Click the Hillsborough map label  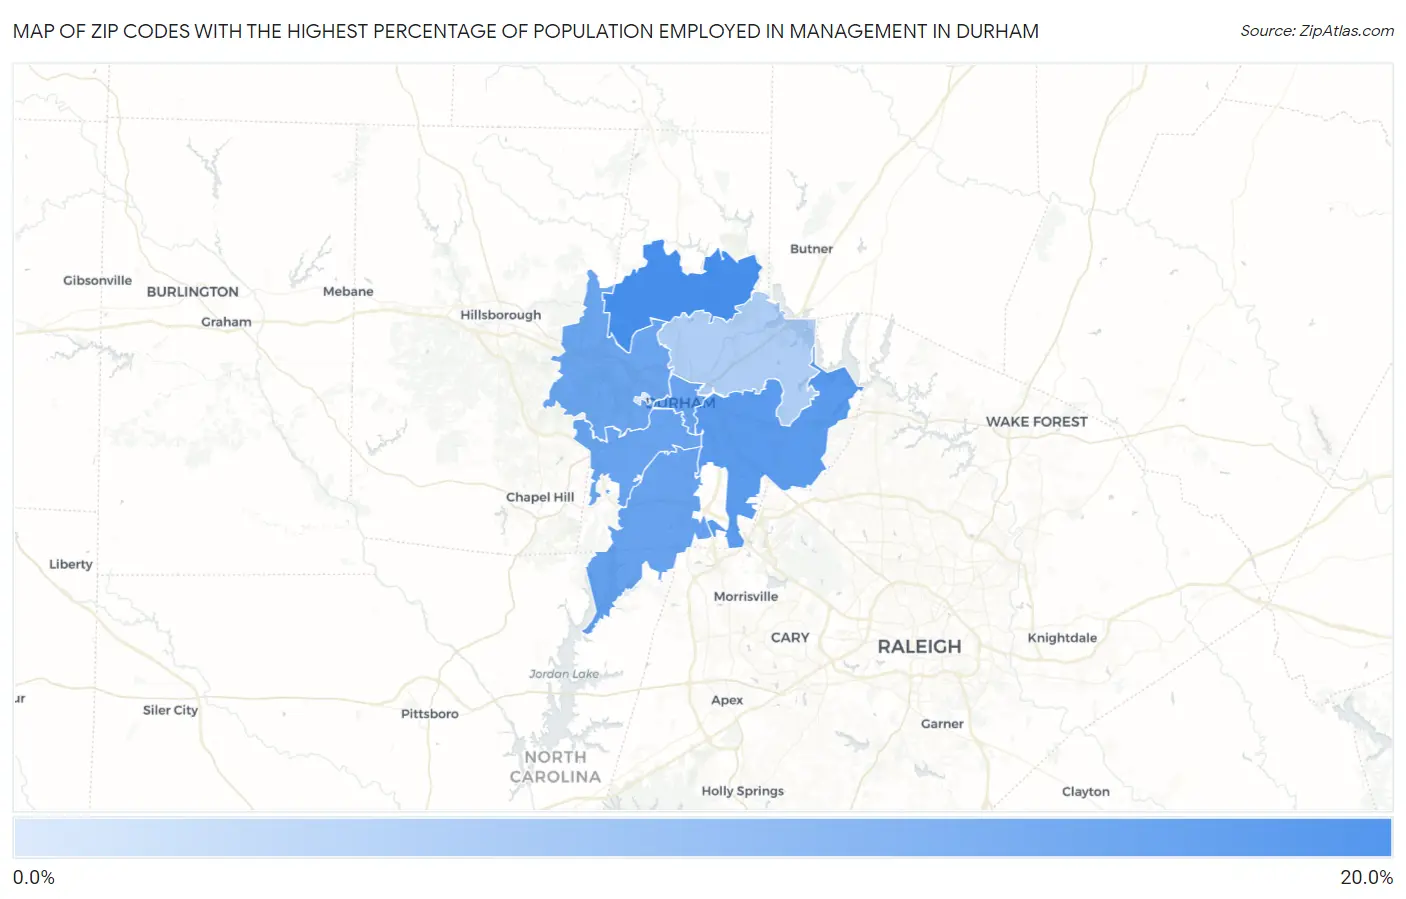pos(500,315)
